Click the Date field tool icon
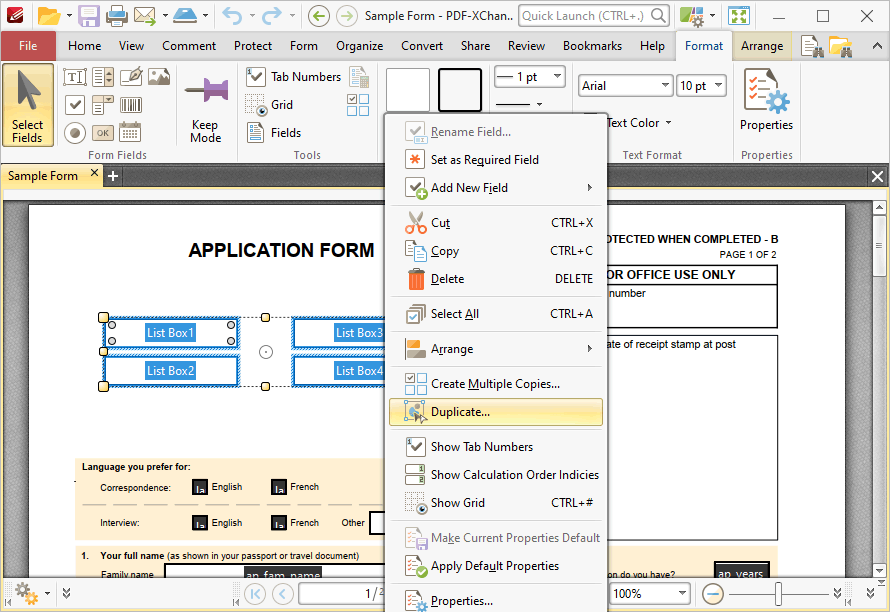 click(x=131, y=133)
